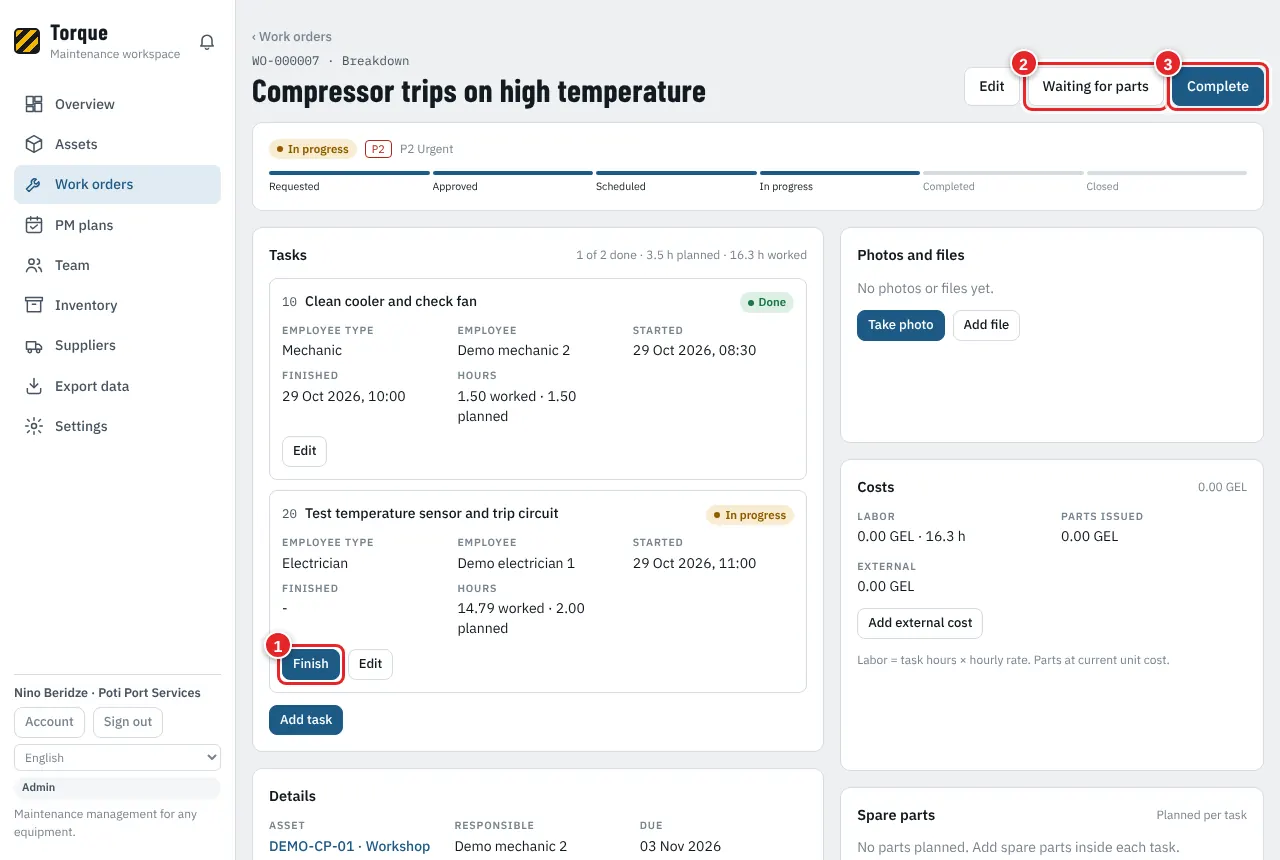The width and height of the screenshot is (1280, 860).
Task: Click the Overview dashboard icon
Action: (x=34, y=104)
